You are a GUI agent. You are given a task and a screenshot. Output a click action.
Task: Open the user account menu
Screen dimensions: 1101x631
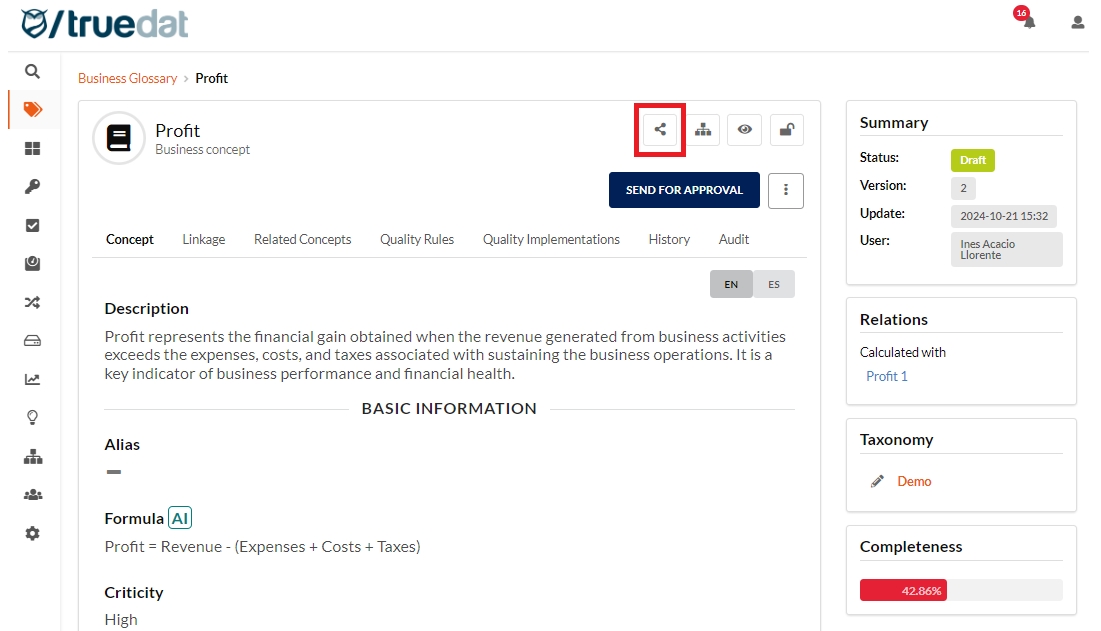point(1077,22)
